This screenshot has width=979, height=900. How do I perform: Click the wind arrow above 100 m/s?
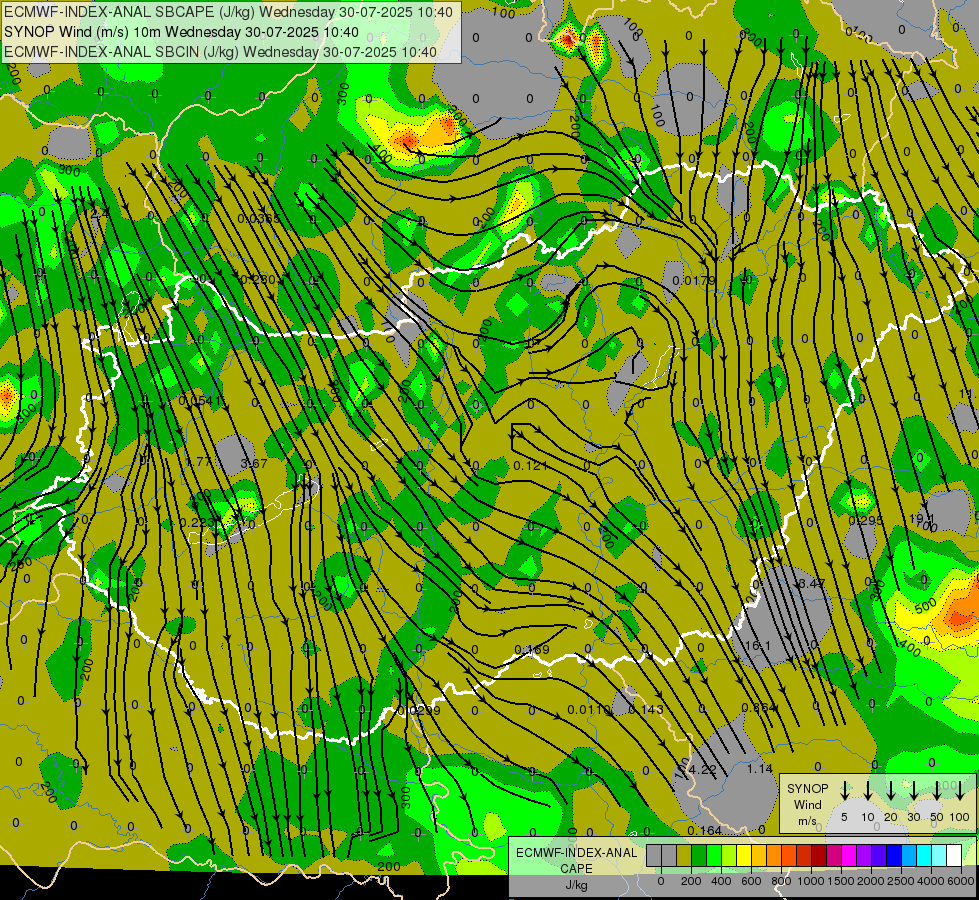point(960,790)
